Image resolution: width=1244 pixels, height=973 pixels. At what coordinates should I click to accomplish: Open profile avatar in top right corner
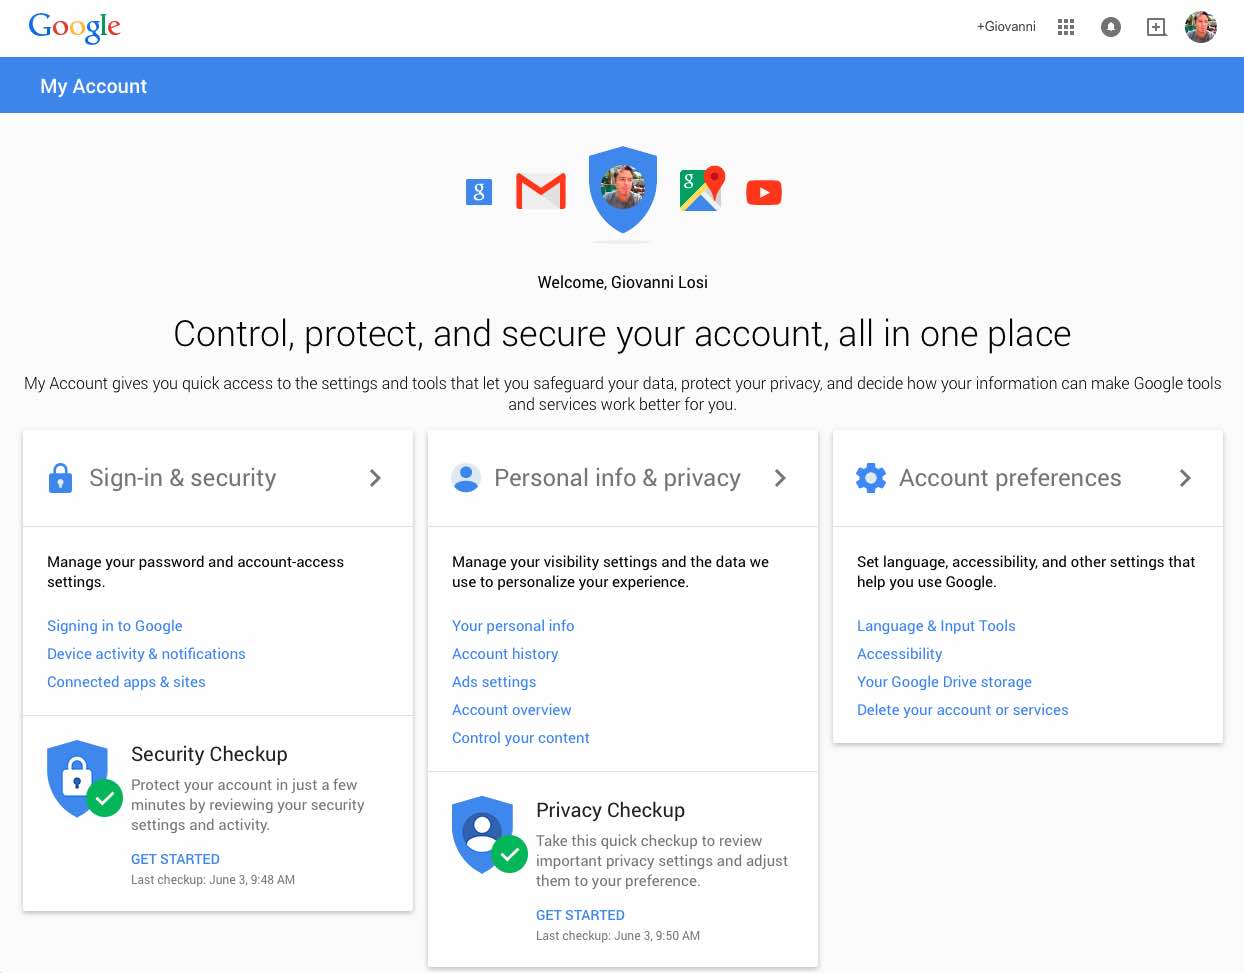click(x=1201, y=27)
